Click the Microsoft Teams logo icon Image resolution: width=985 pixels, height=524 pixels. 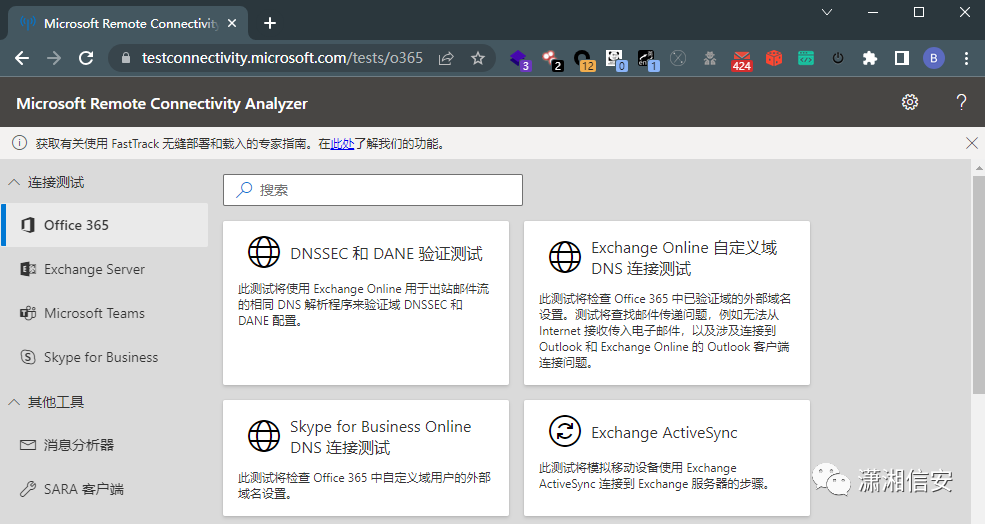(28, 313)
